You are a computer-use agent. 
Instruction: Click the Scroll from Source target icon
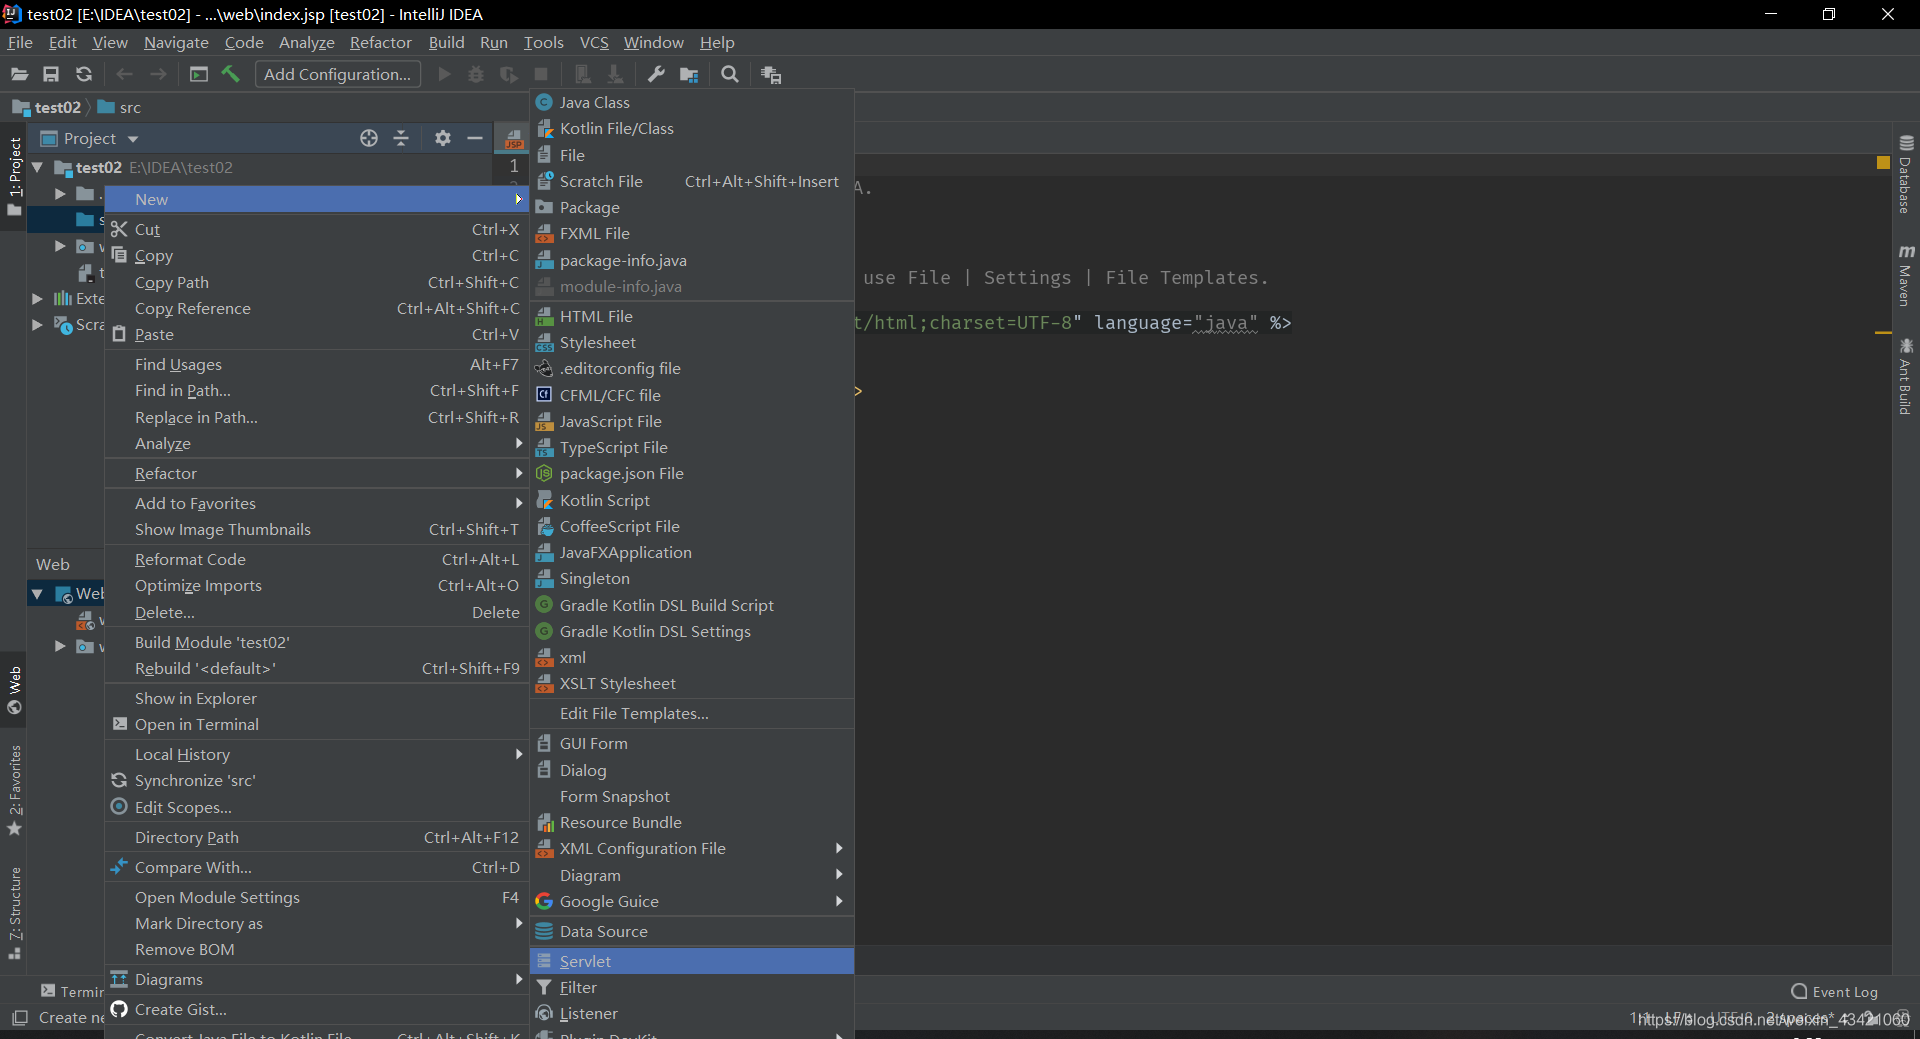tap(369, 138)
